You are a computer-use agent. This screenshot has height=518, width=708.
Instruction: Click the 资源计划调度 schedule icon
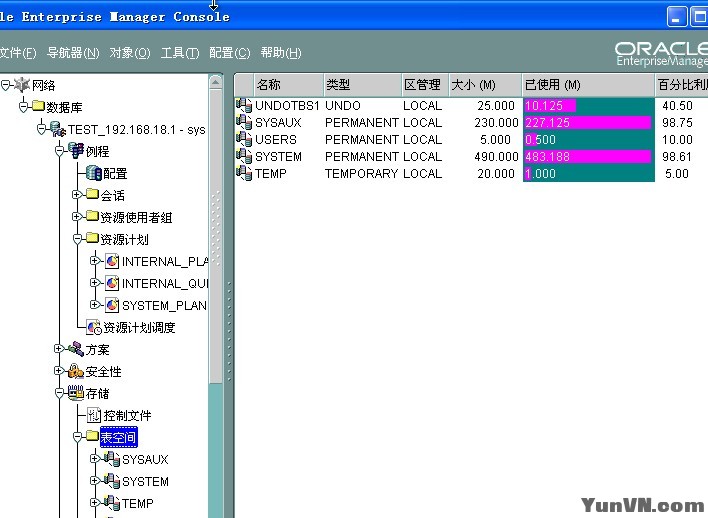click(x=94, y=327)
